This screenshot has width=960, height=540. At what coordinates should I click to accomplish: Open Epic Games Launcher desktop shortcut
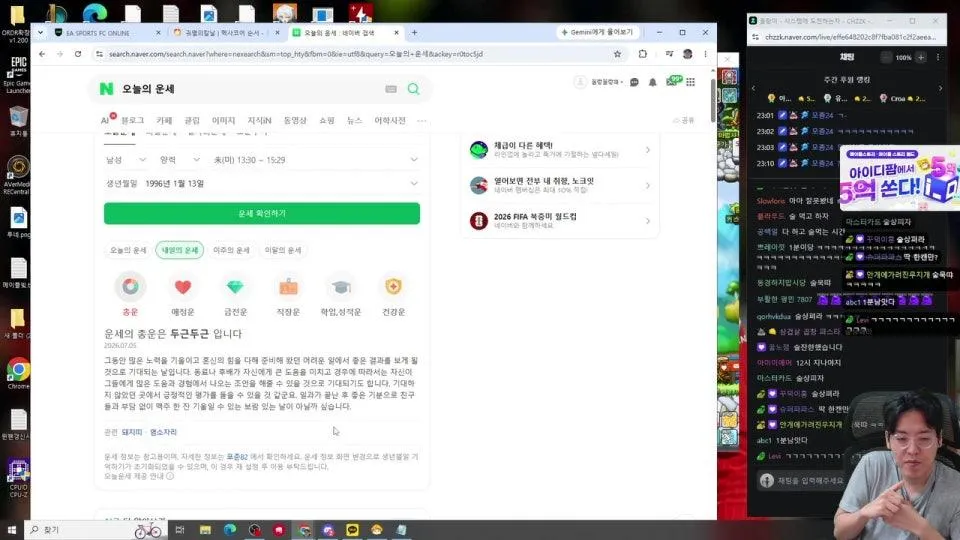tap(18, 75)
